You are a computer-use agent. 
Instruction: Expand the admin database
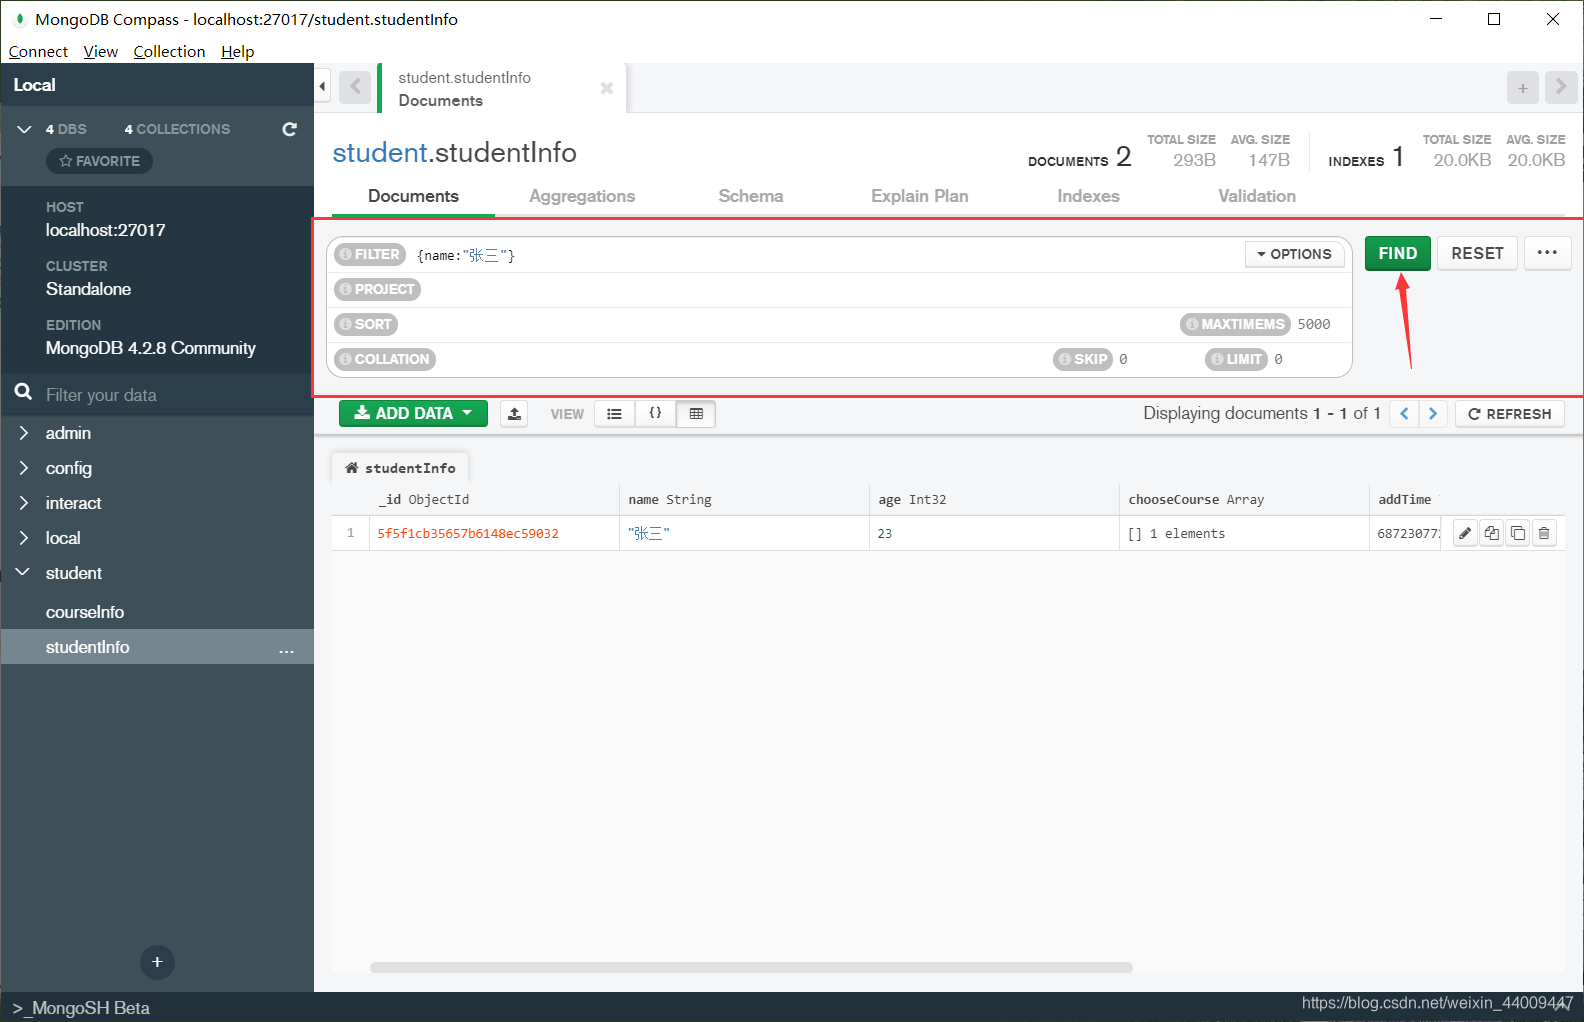(x=23, y=433)
